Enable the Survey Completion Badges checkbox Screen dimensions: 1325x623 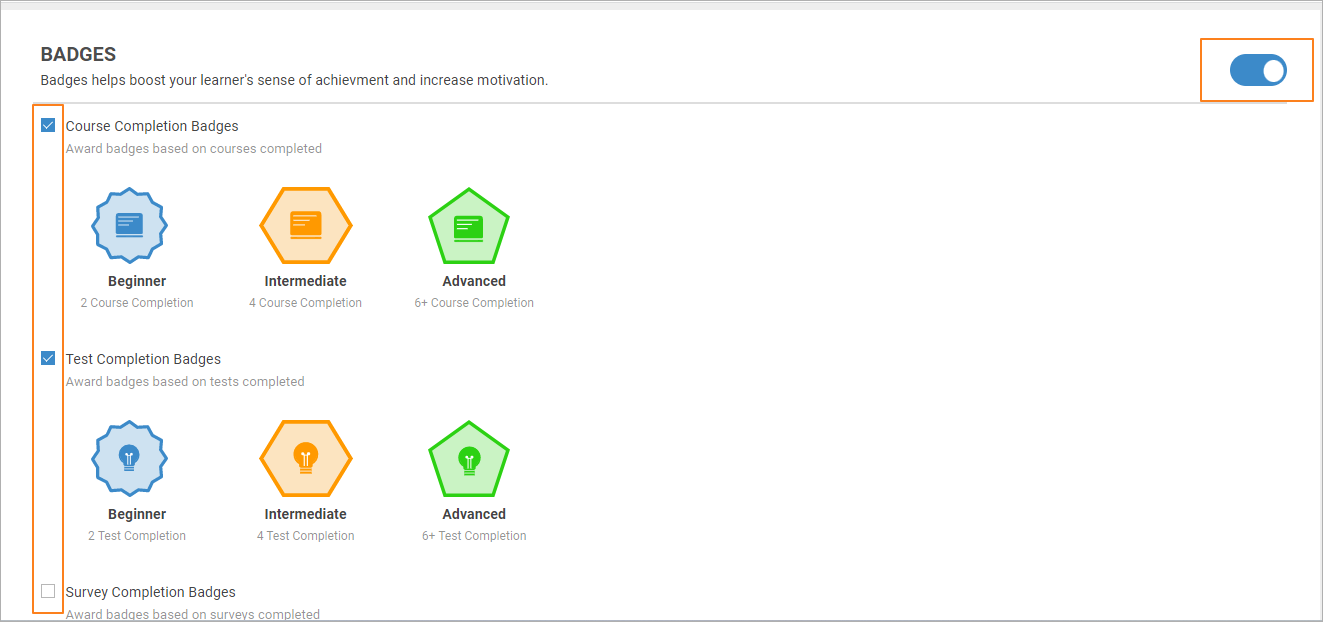tap(48, 591)
